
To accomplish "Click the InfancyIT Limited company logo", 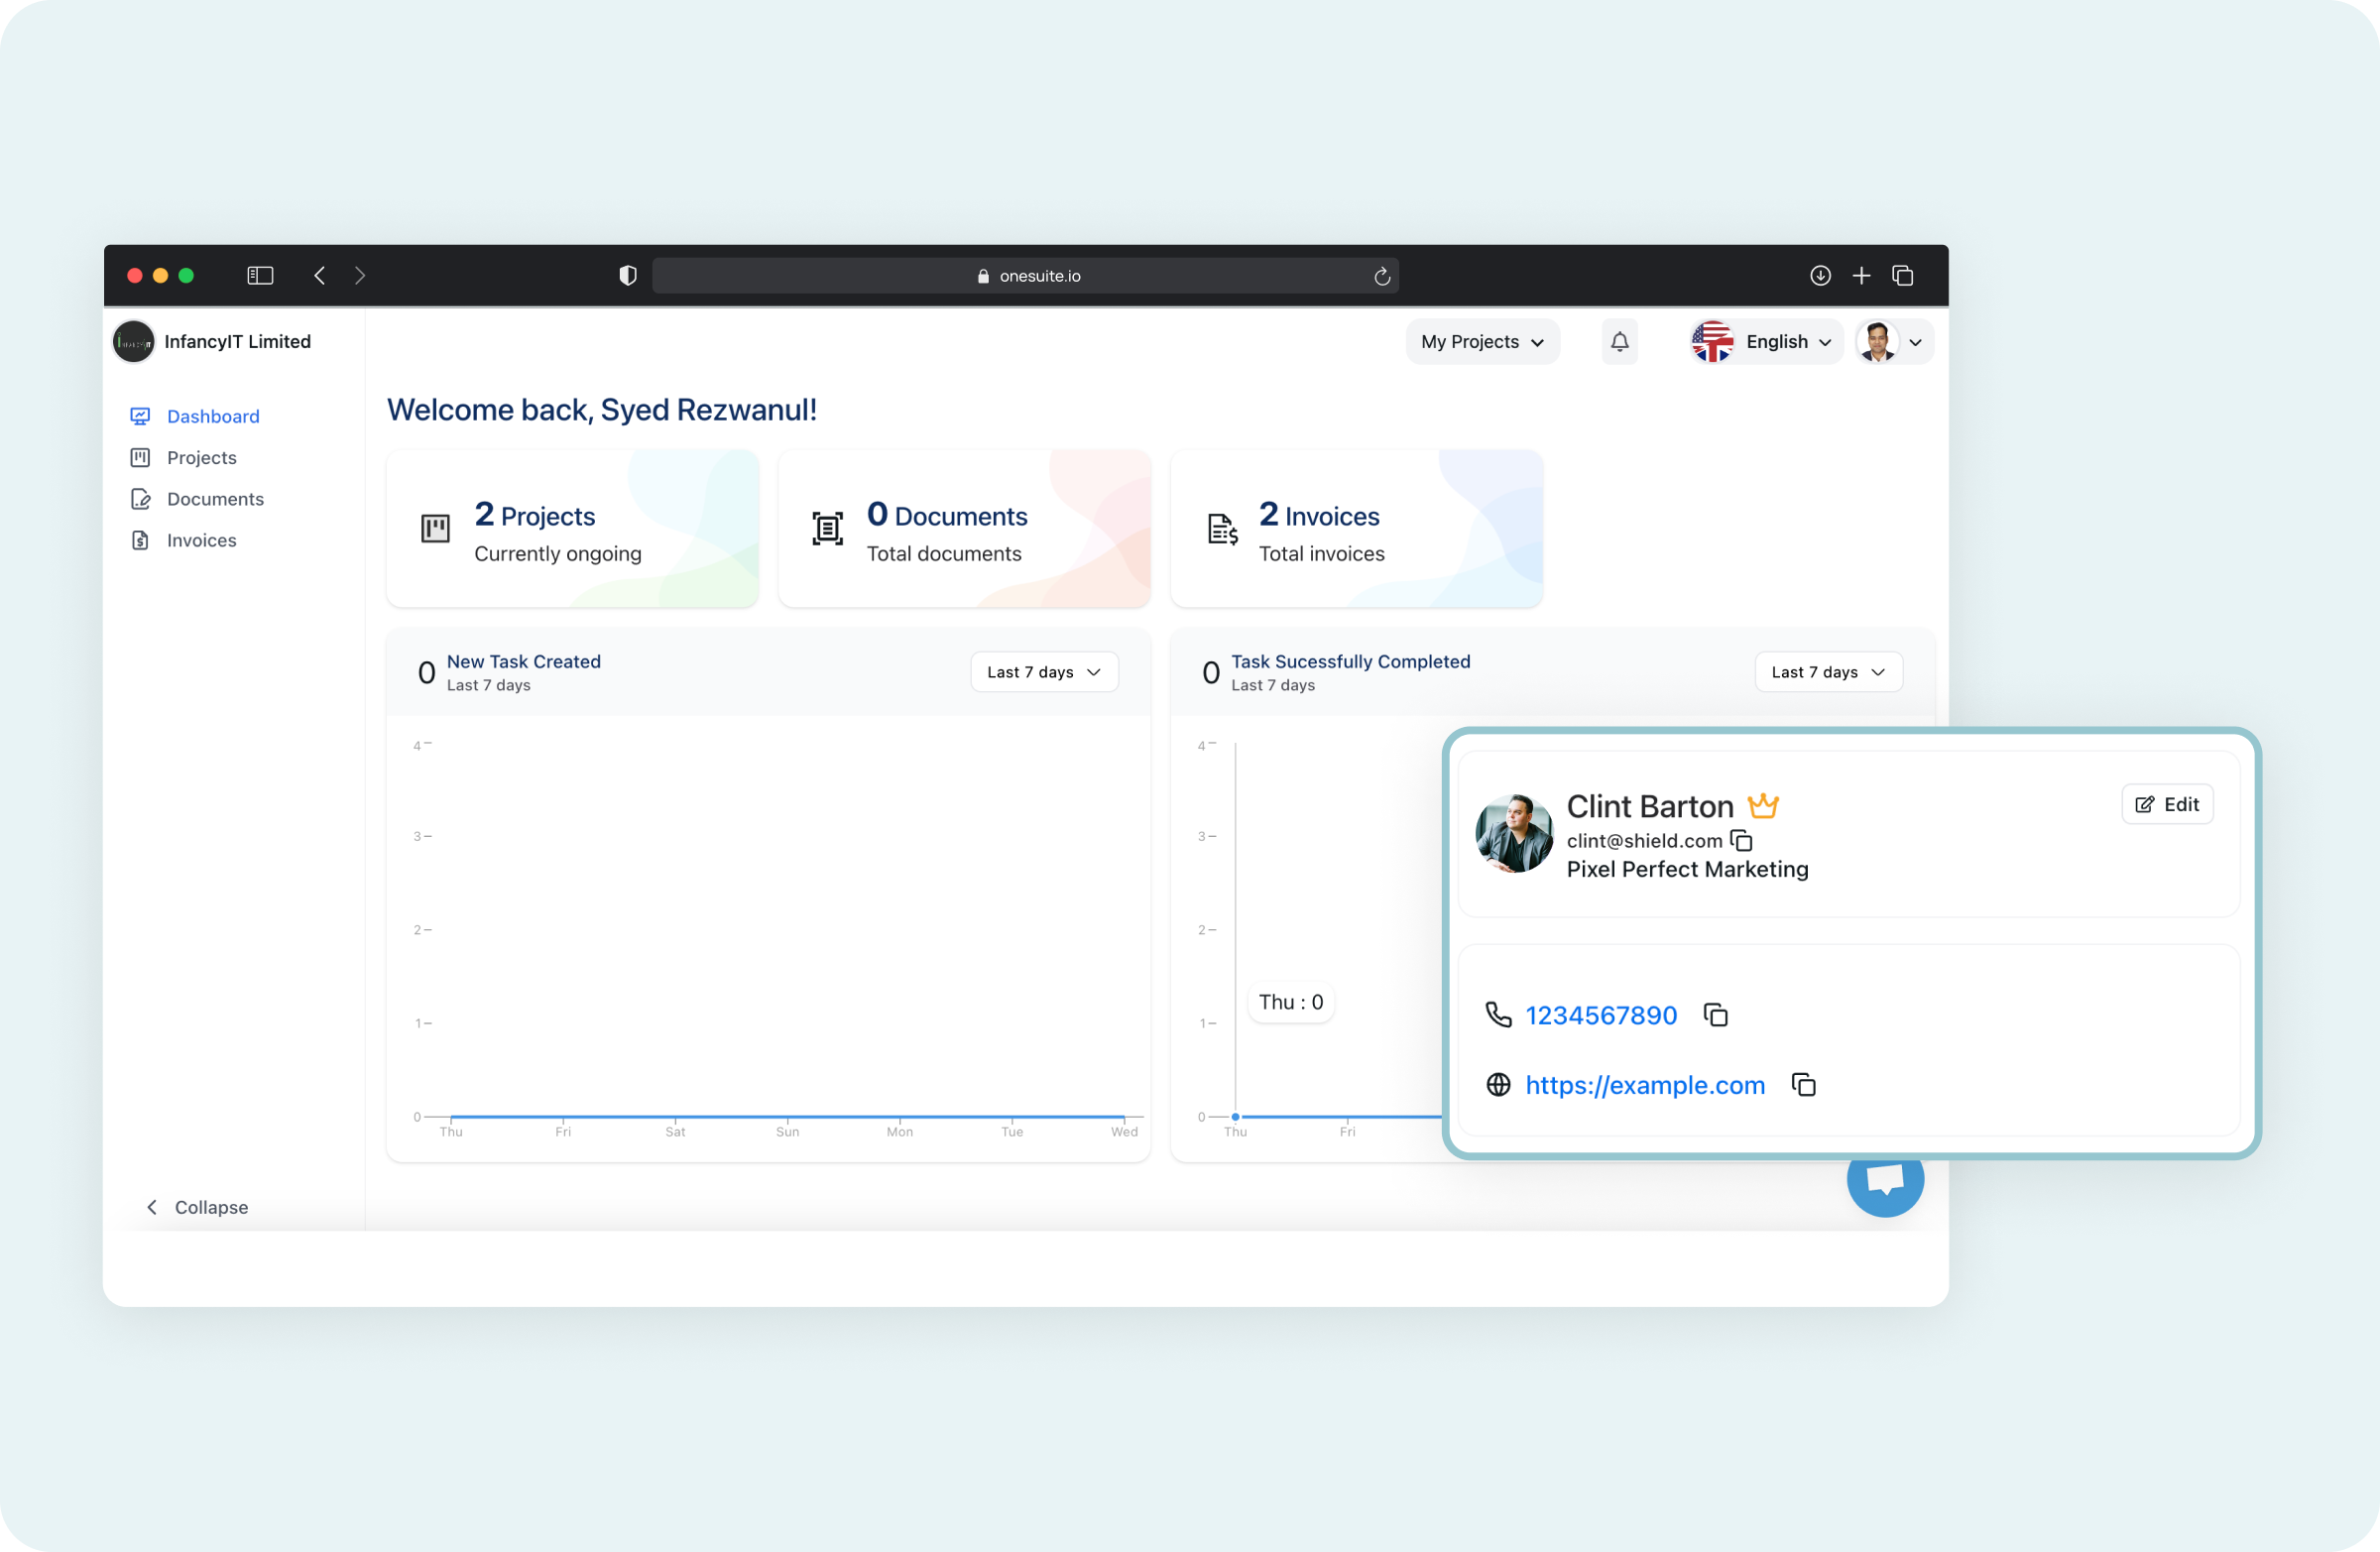I will (x=134, y=342).
